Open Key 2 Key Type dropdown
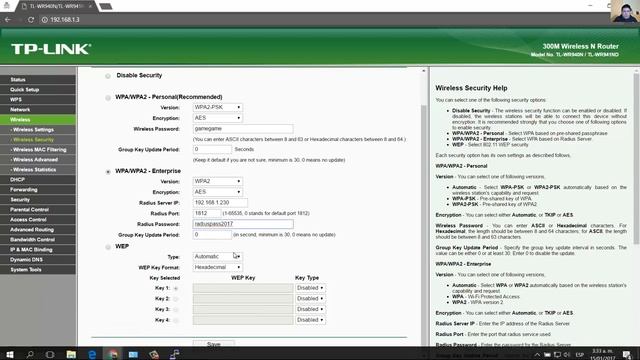The height and width of the screenshot is (360, 640). (x=310, y=299)
